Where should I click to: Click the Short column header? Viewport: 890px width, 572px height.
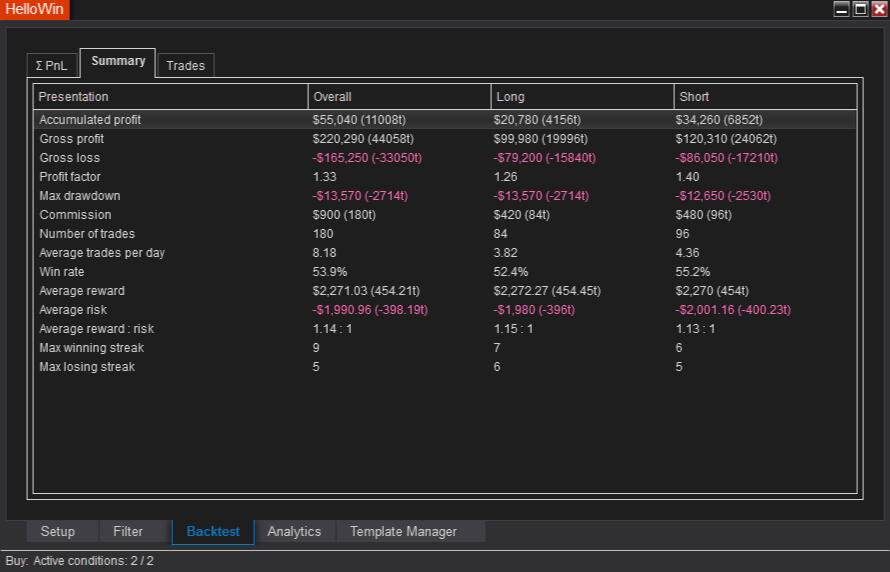click(765, 97)
